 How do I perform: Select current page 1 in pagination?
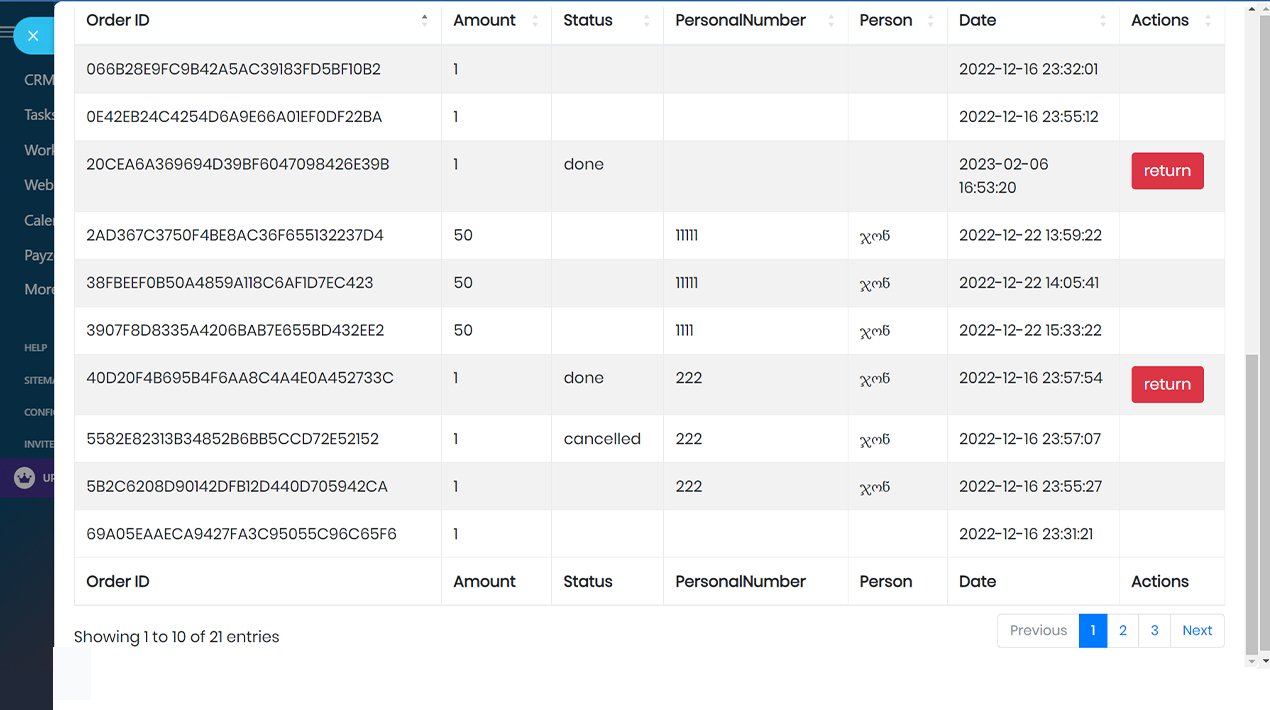pyautogui.click(x=1093, y=631)
